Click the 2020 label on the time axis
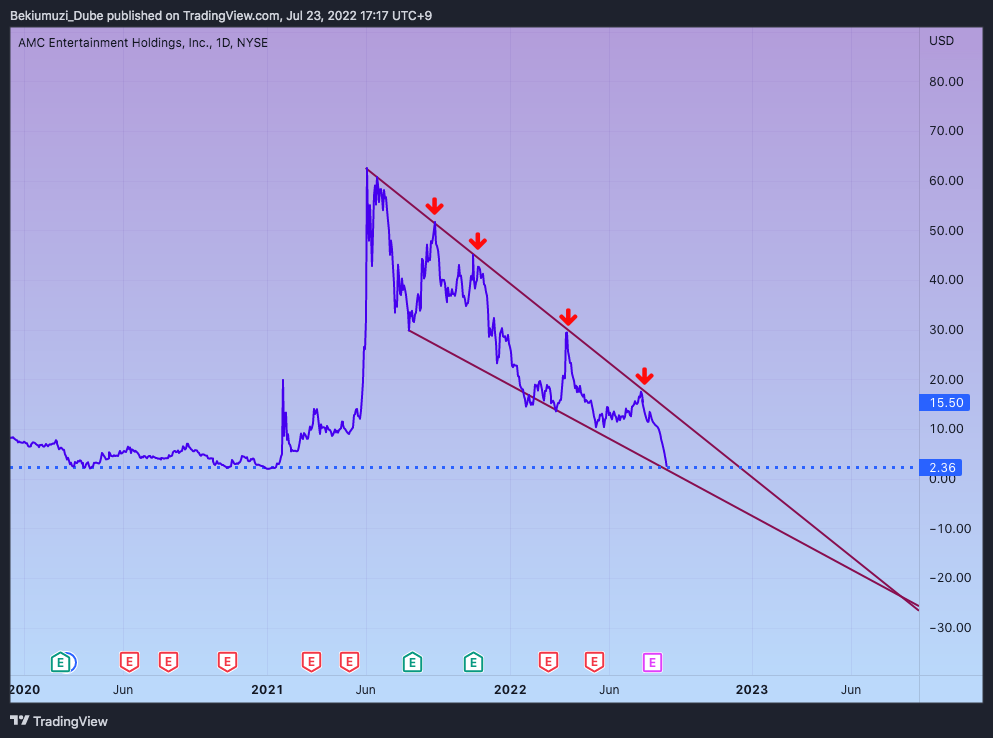Image resolution: width=993 pixels, height=738 pixels. 25,690
